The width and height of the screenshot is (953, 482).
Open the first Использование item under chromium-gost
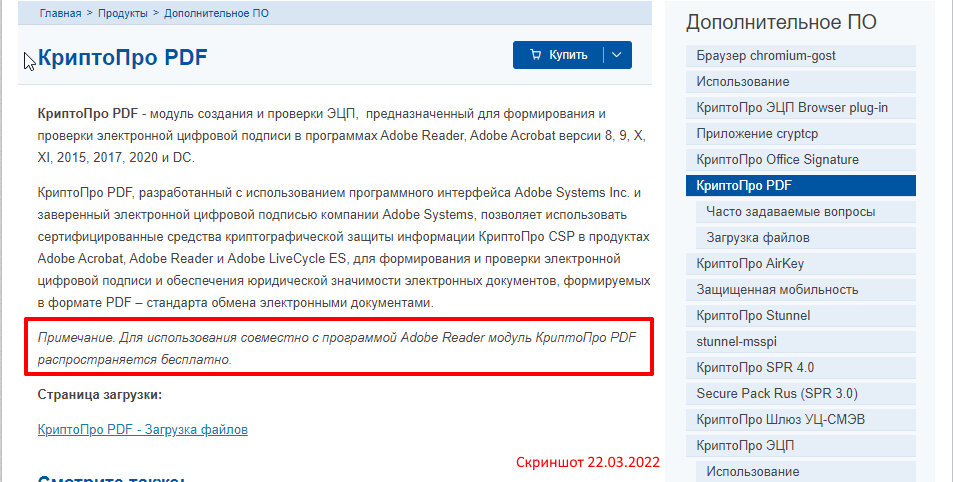click(800, 81)
